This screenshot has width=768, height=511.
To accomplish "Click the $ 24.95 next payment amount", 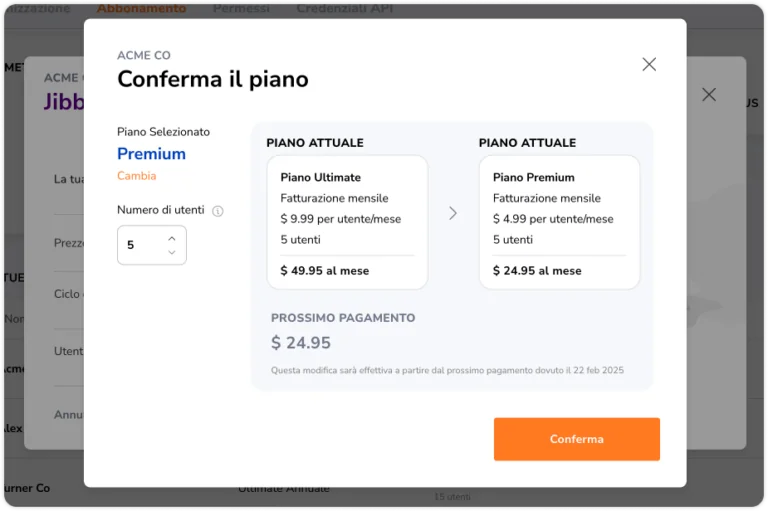I will 301,342.
